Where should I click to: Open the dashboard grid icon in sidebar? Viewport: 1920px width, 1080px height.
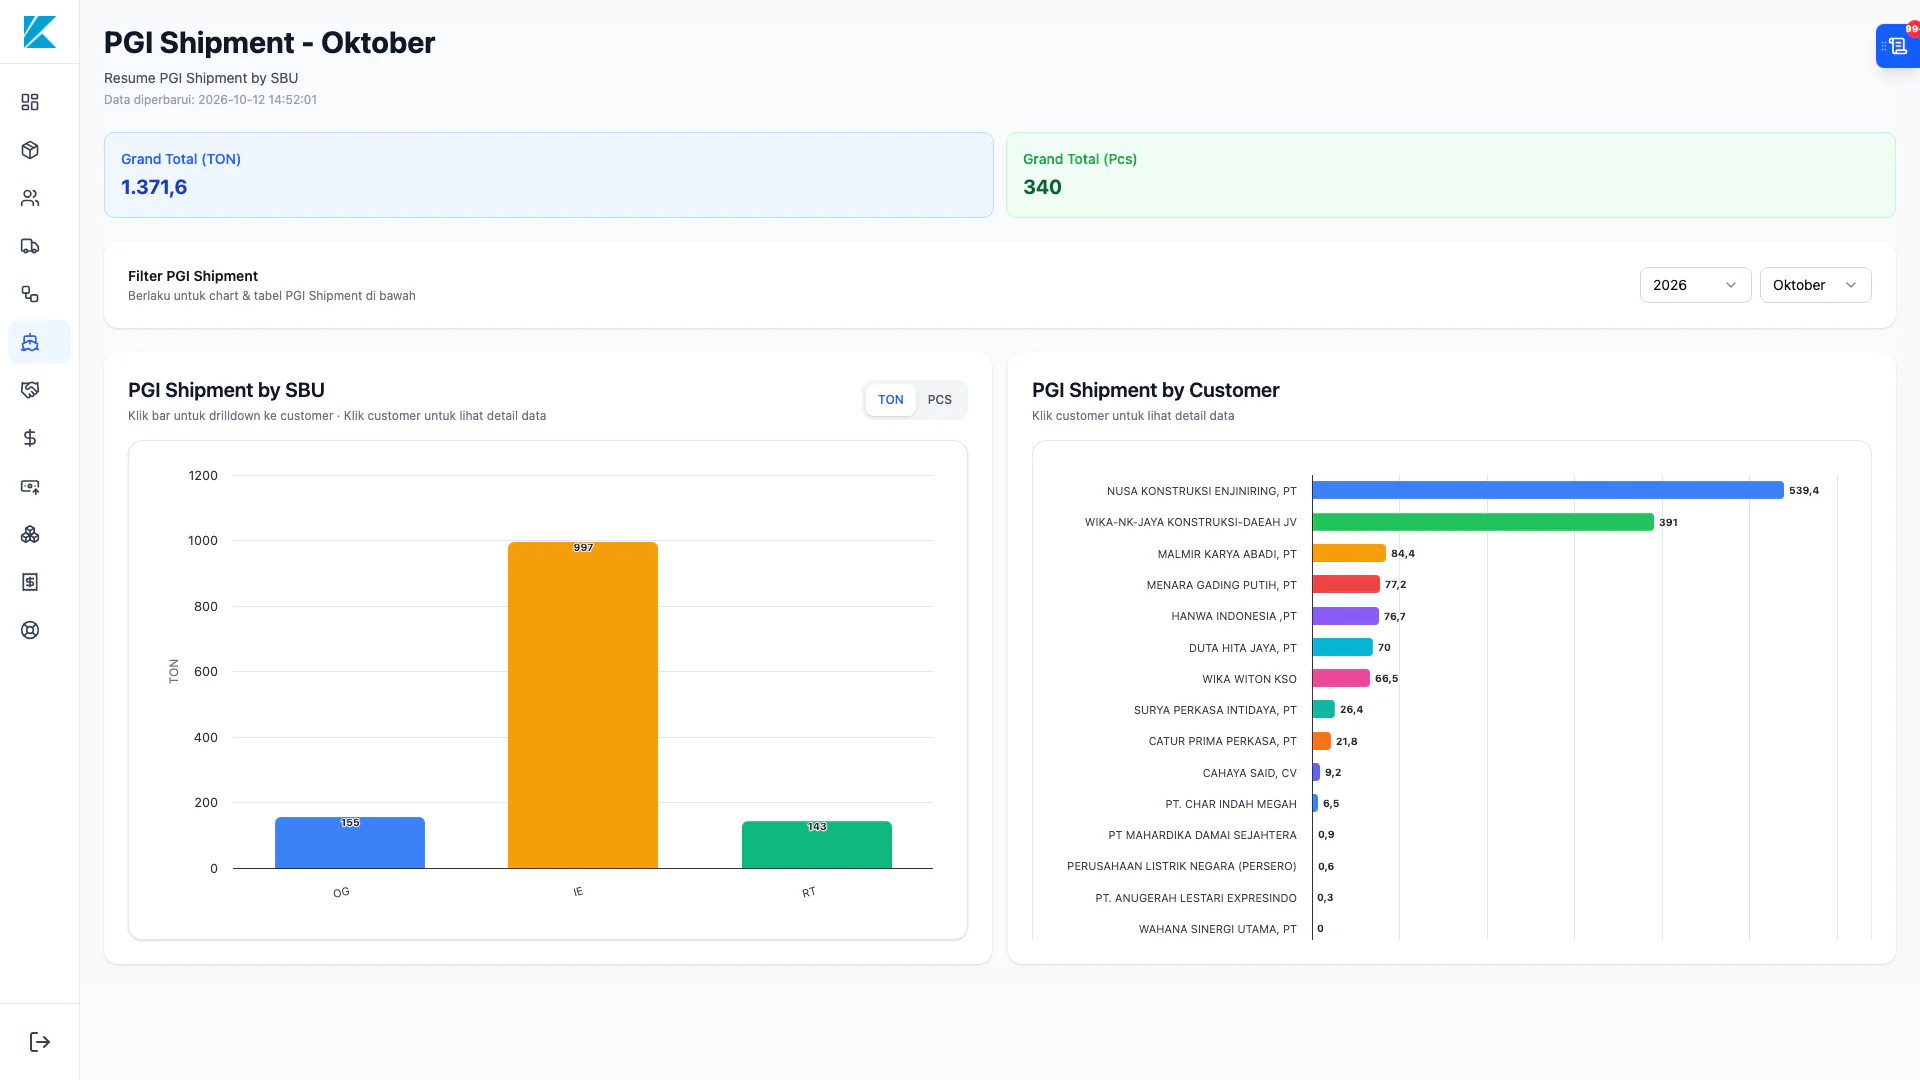[x=30, y=102]
